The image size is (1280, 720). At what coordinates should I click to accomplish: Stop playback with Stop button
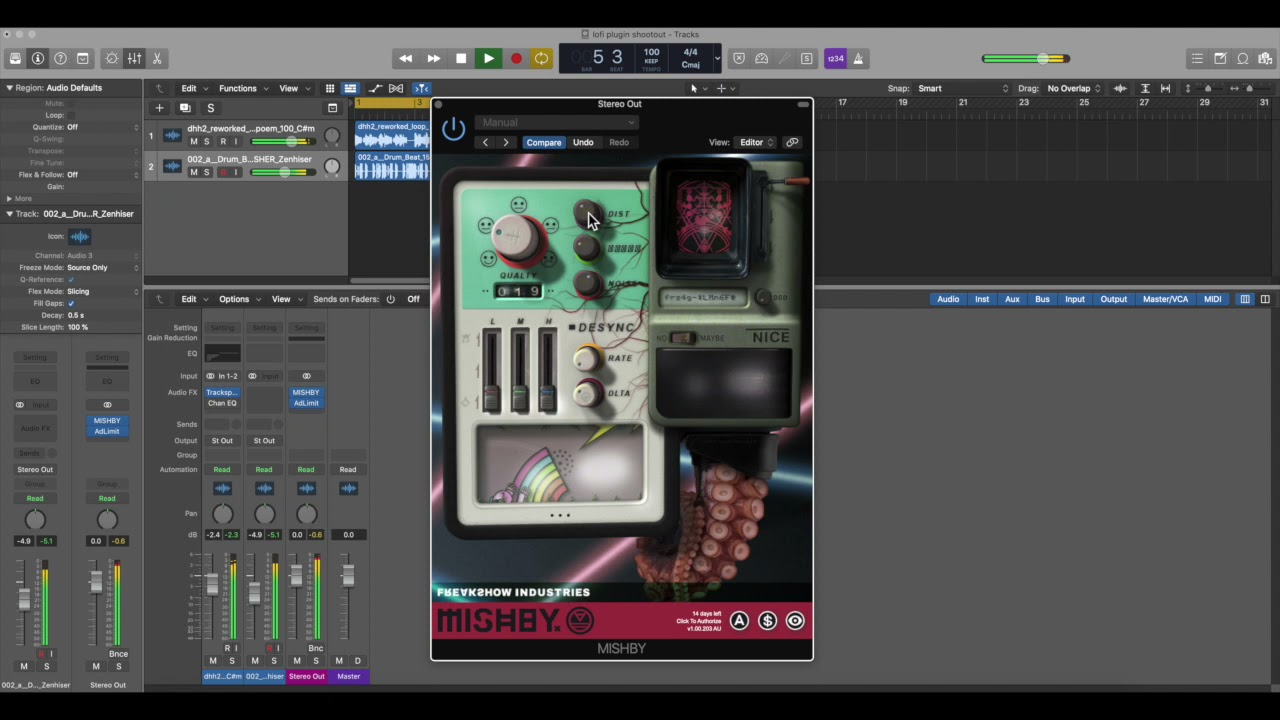[461, 59]
